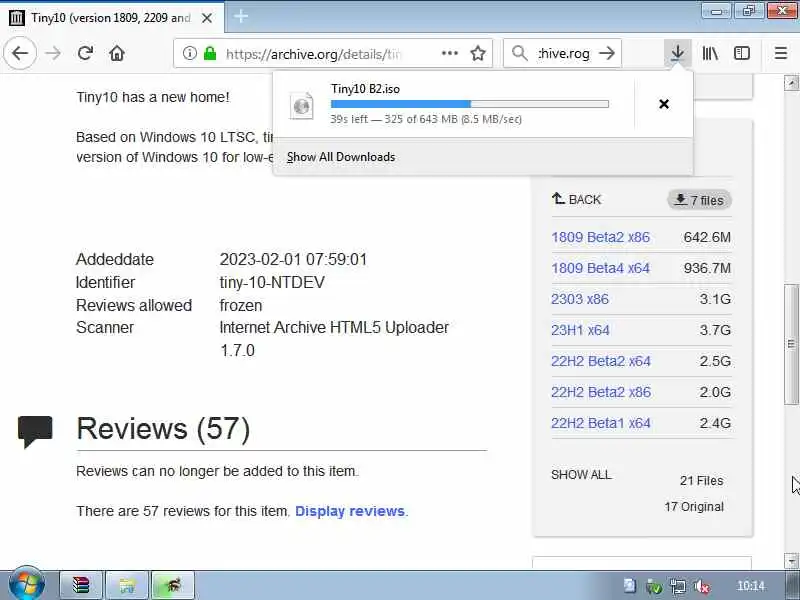
Task: Click the document tray icon
Action: click(630, 586)
